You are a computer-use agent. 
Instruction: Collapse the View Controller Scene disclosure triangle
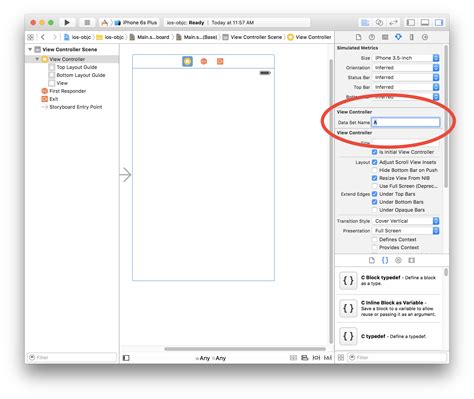[x=30, y=49]
